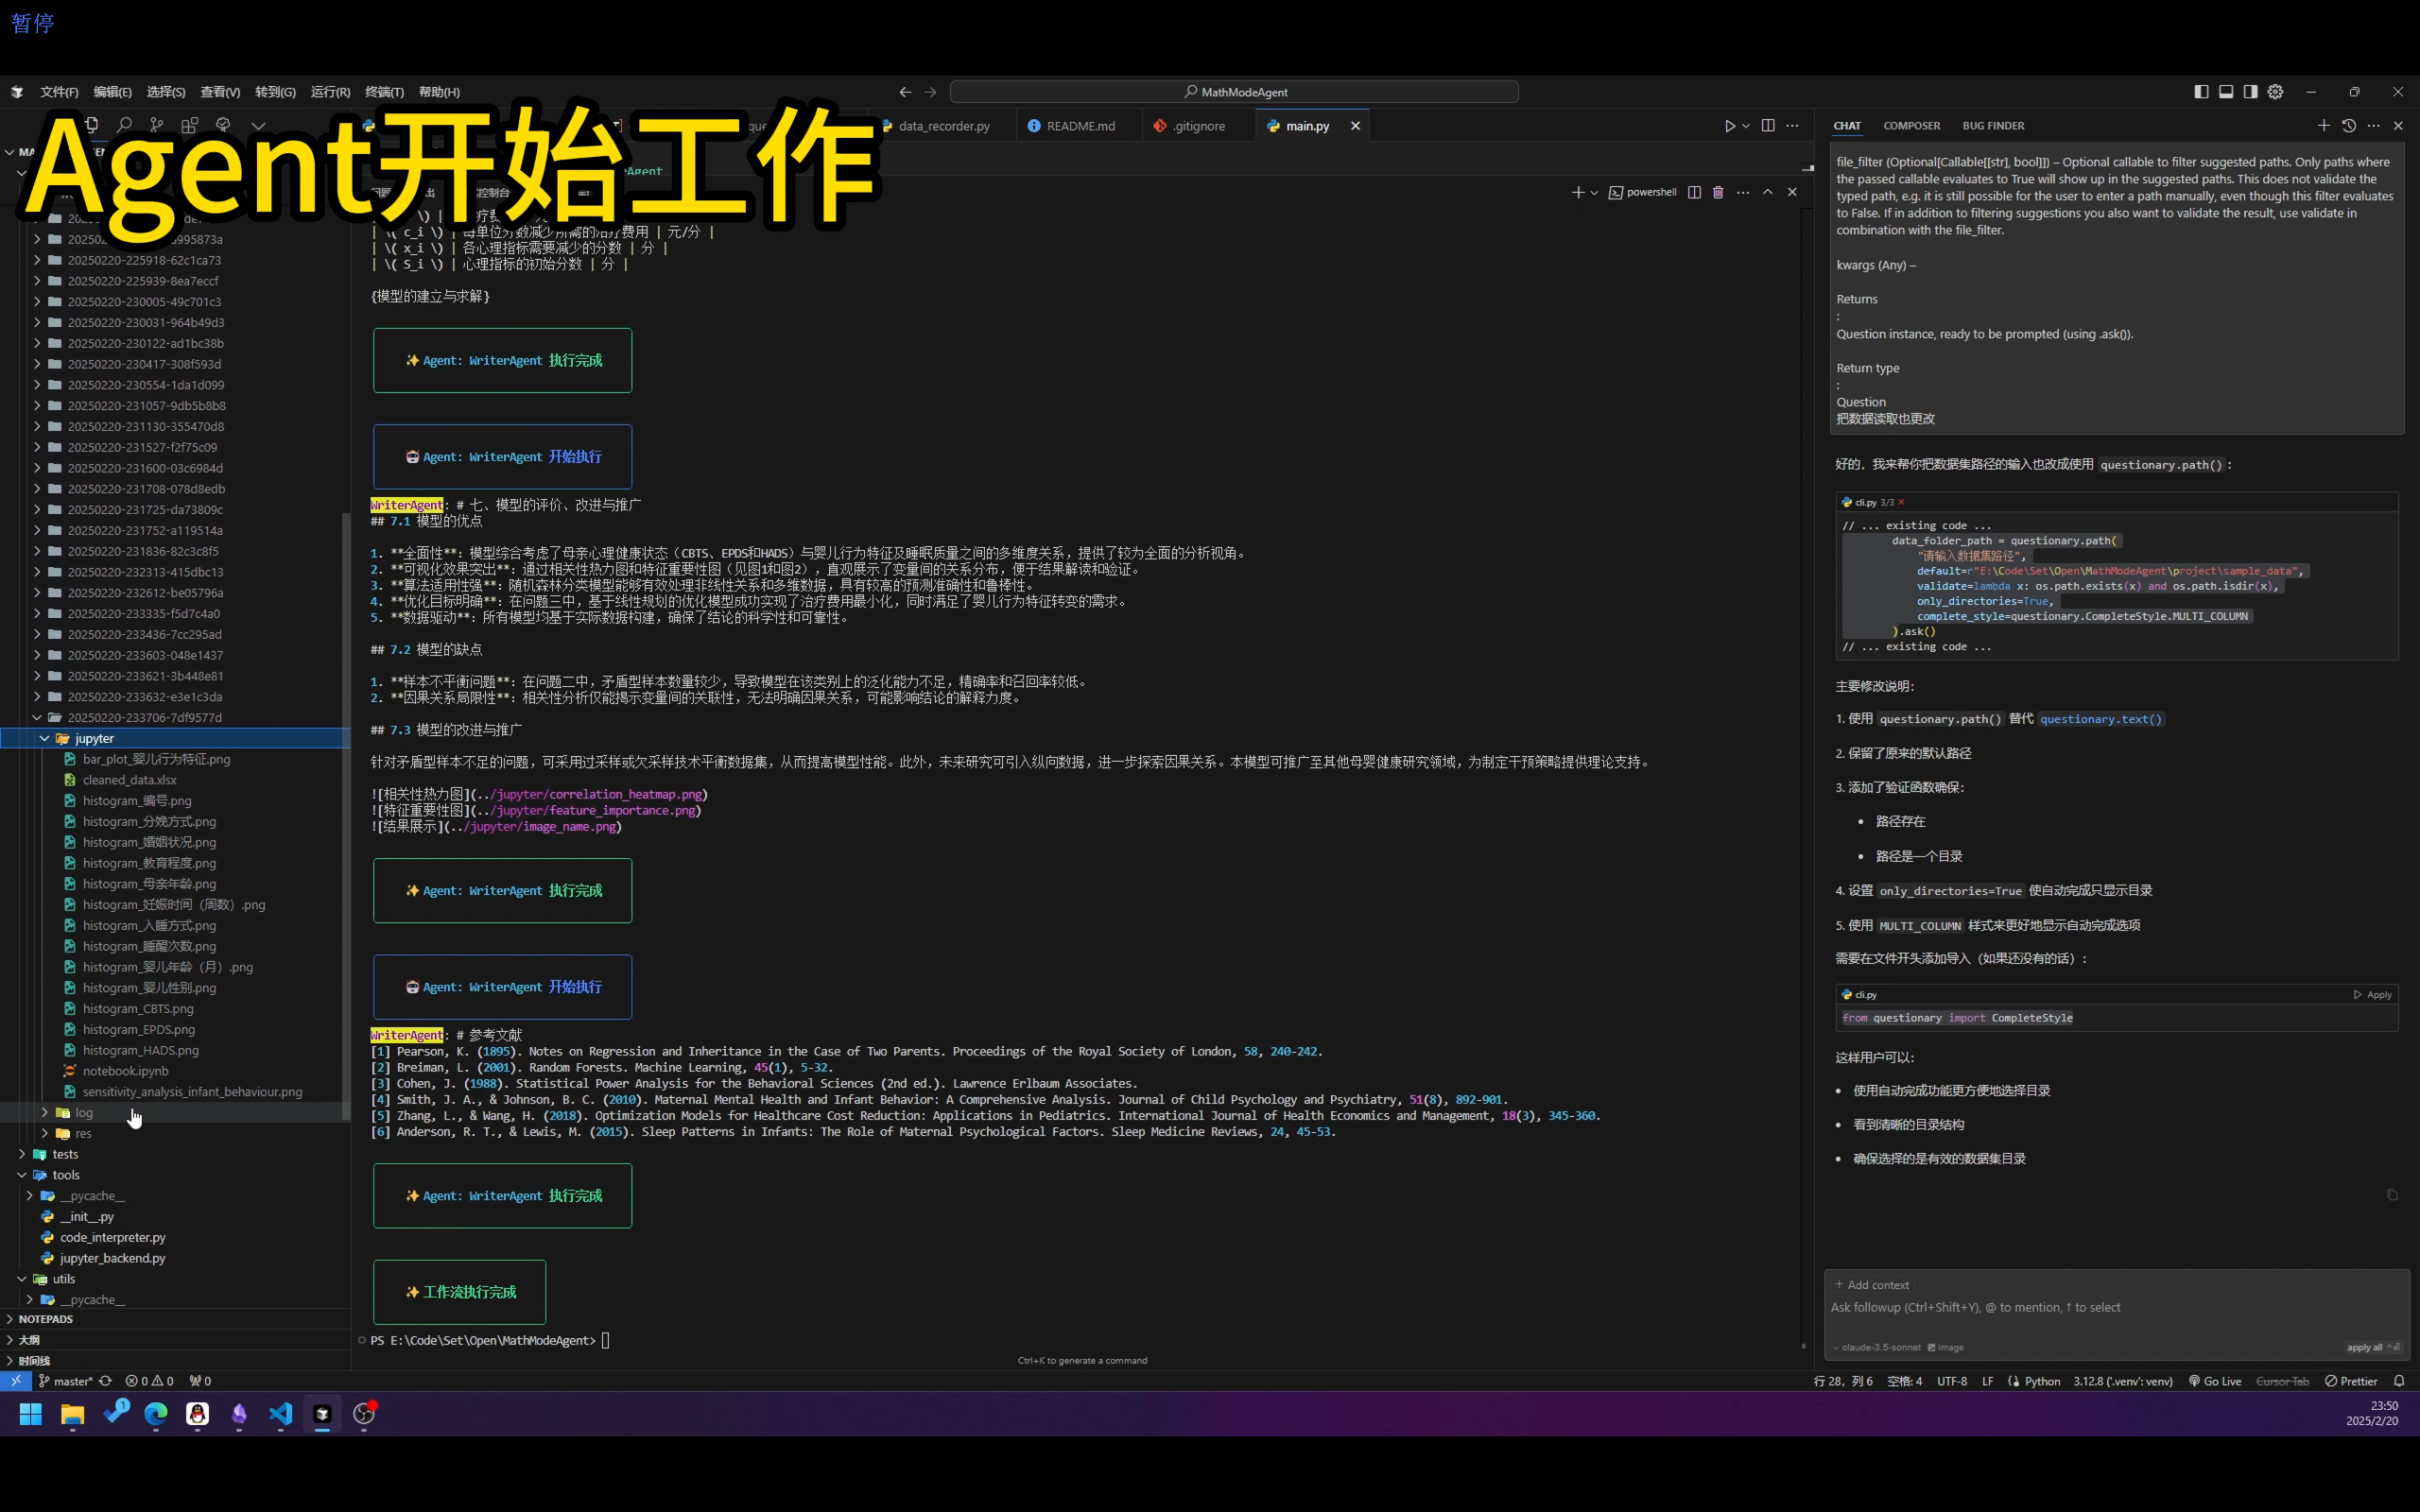
Task: Open the new terminal dropdown chevron
Action: click(x=1594, y=192)
